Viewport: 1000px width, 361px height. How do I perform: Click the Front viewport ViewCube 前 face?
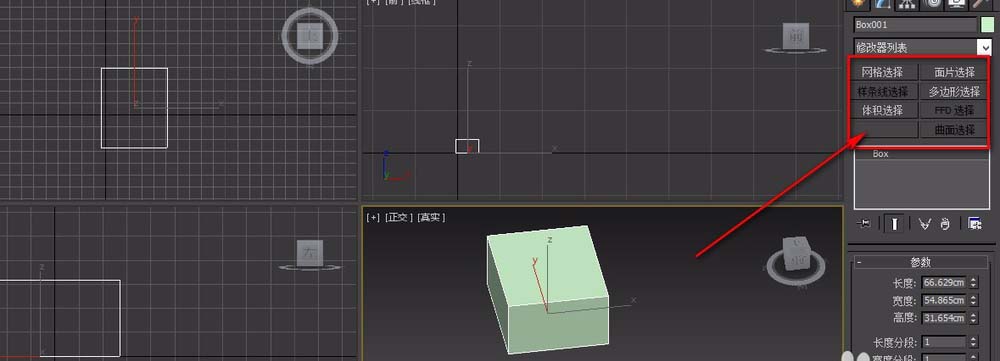tap(796, 35)
